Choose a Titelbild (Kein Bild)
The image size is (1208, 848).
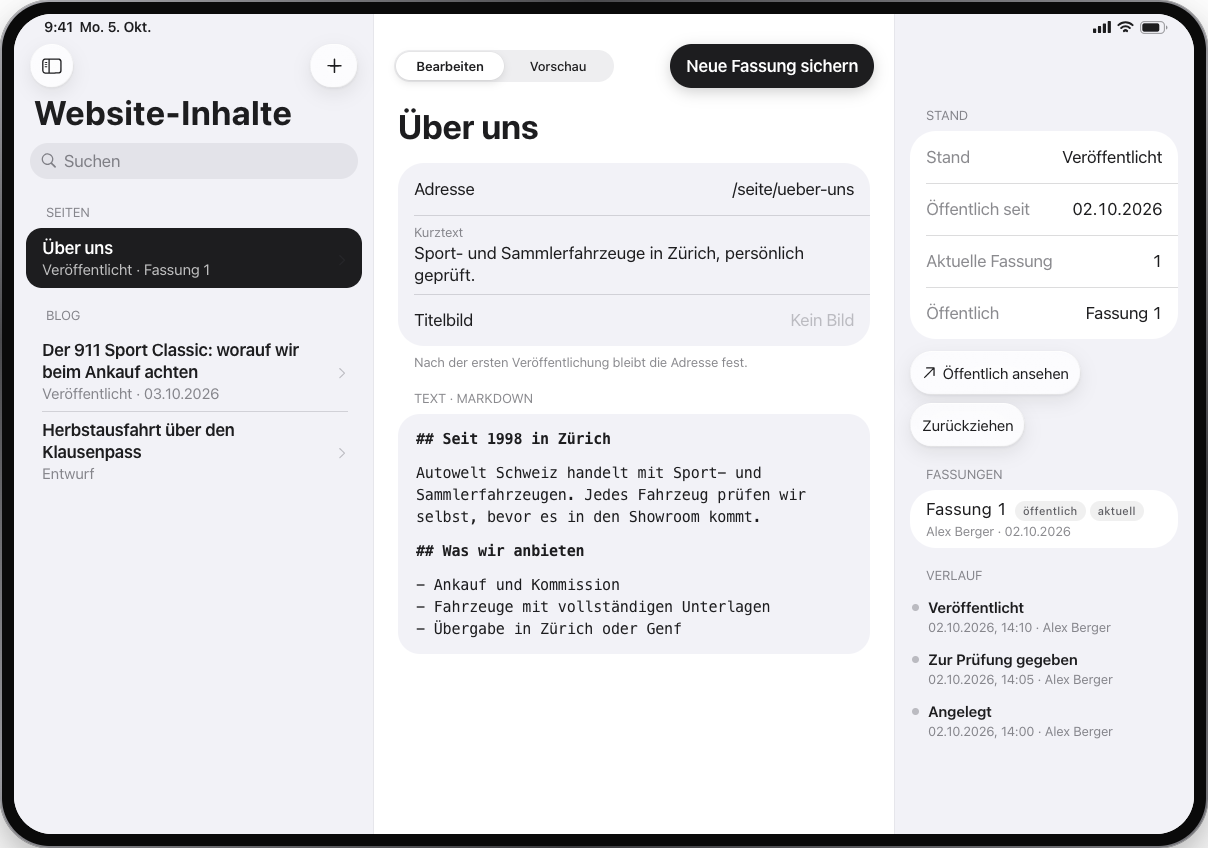634,321
